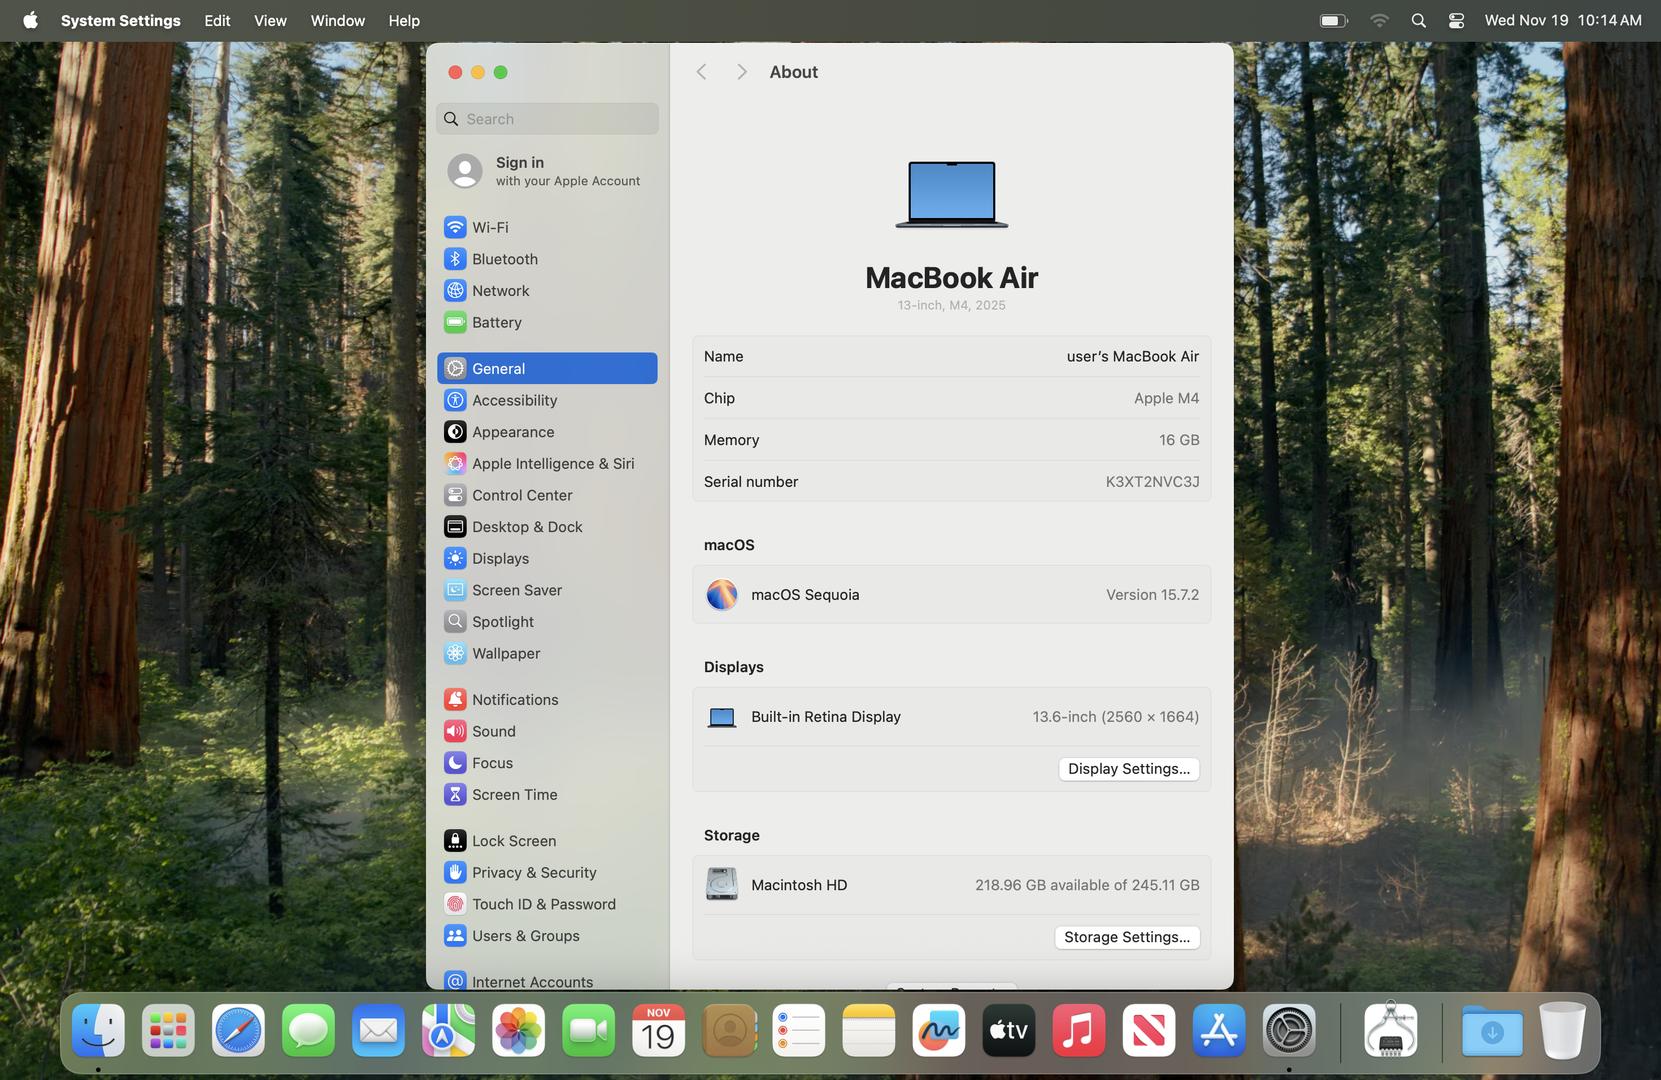The image size is (1661, 1080).
Task: Click the computer name field value
Action: 1132,356
